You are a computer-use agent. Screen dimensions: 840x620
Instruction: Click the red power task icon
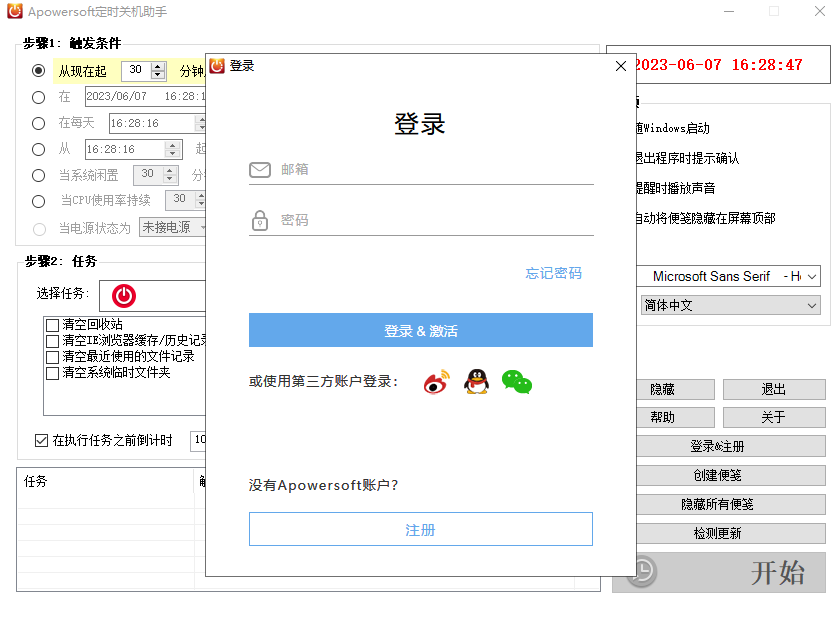pyautogui.click(x=124, y=296)
